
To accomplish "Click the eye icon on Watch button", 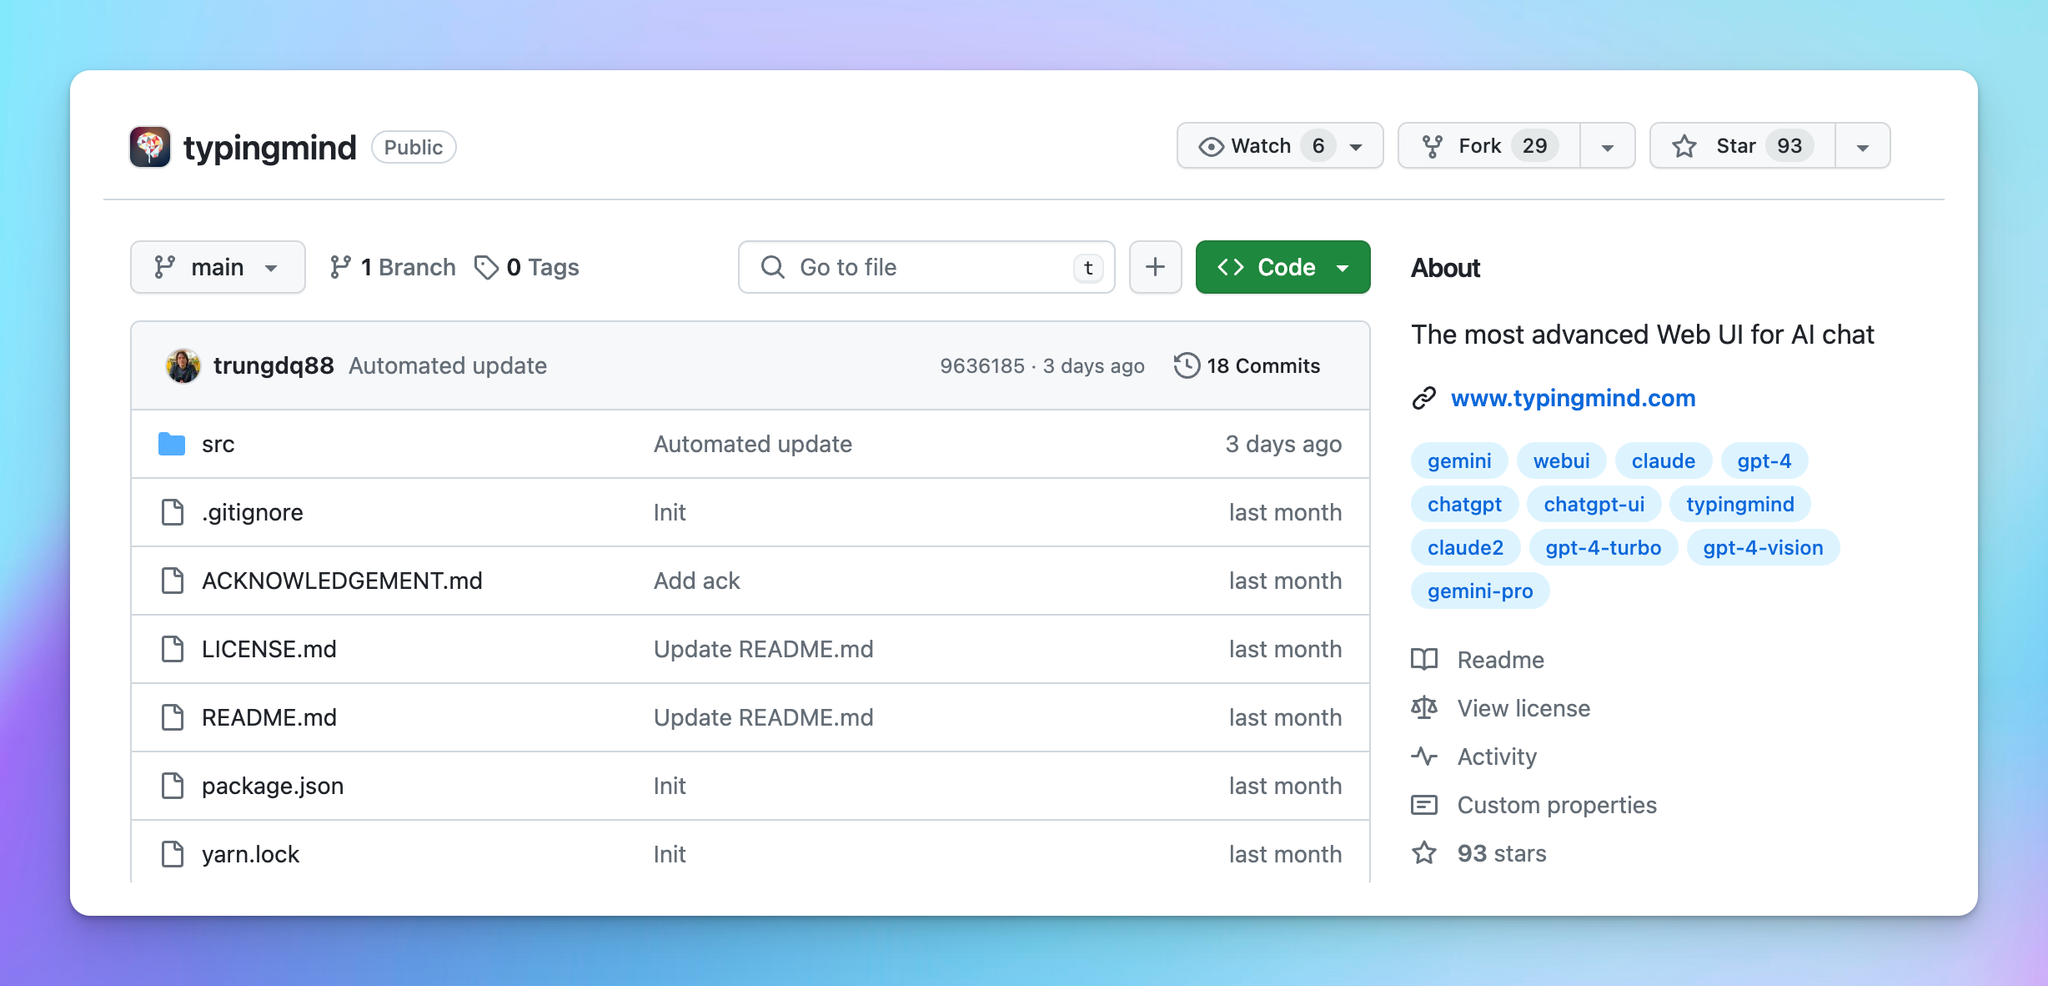I will (x=1211, y=146).
